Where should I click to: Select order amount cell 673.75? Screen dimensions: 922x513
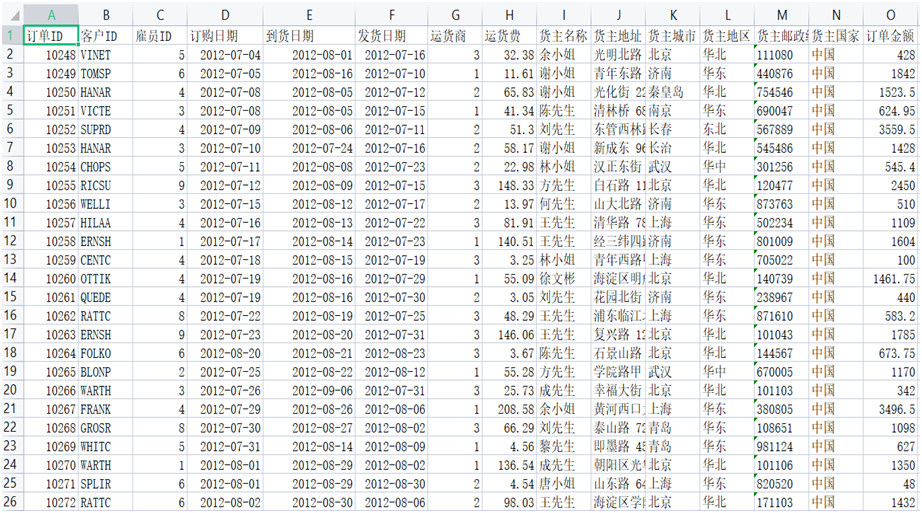890,353
